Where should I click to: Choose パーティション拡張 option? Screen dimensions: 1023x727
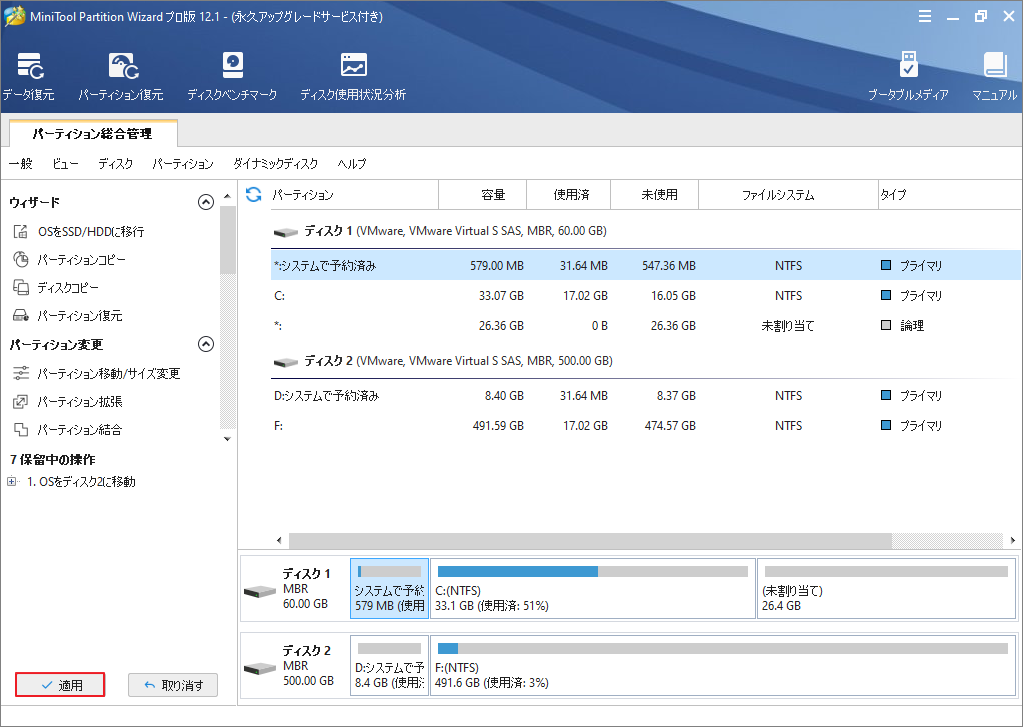[x=67, y=401]
